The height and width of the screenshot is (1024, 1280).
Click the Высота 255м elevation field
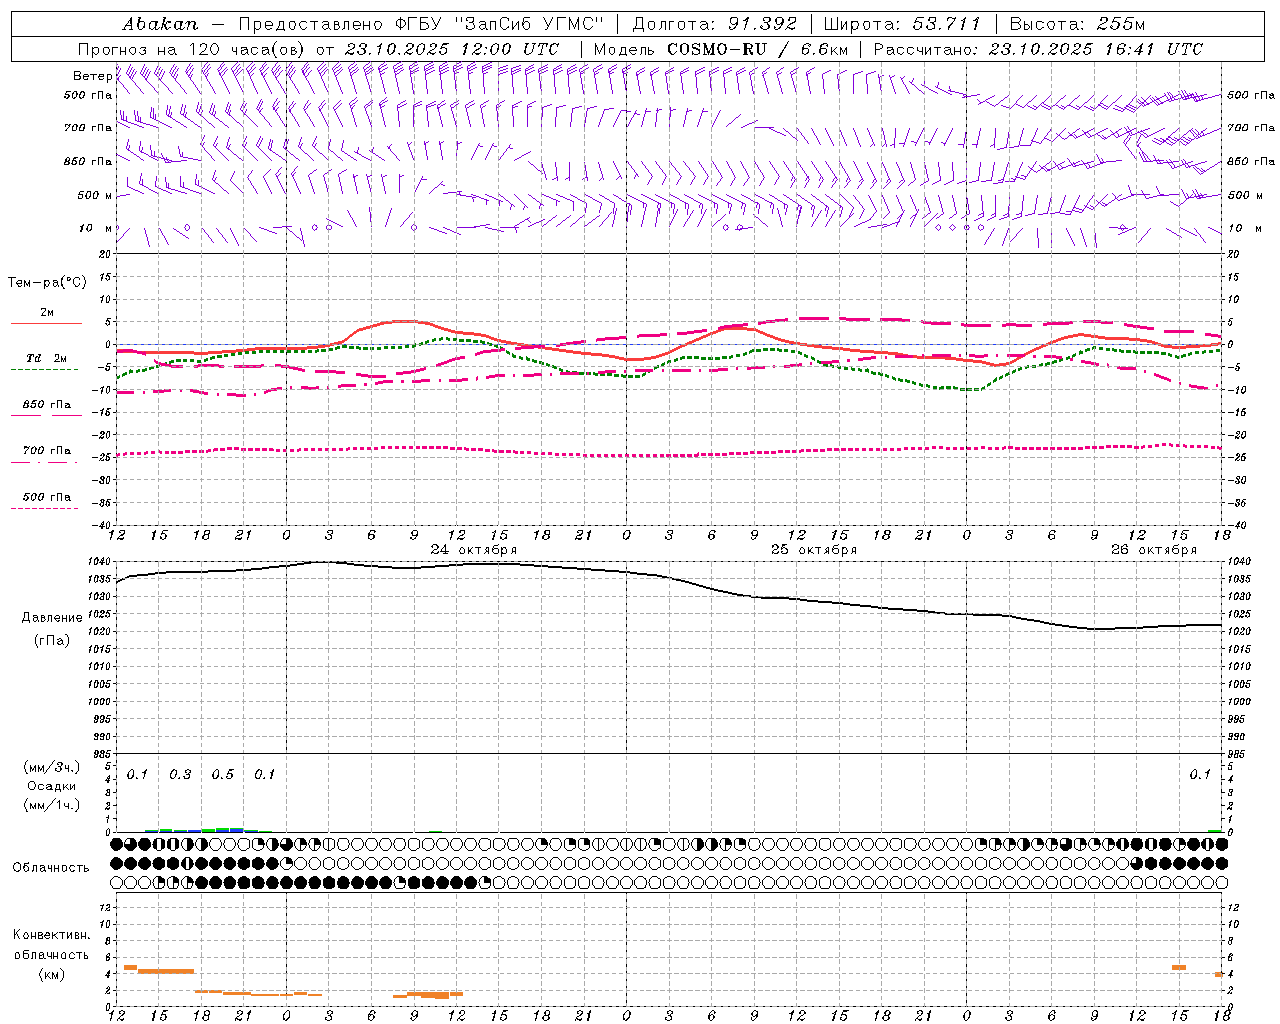tap(1077, 24)
